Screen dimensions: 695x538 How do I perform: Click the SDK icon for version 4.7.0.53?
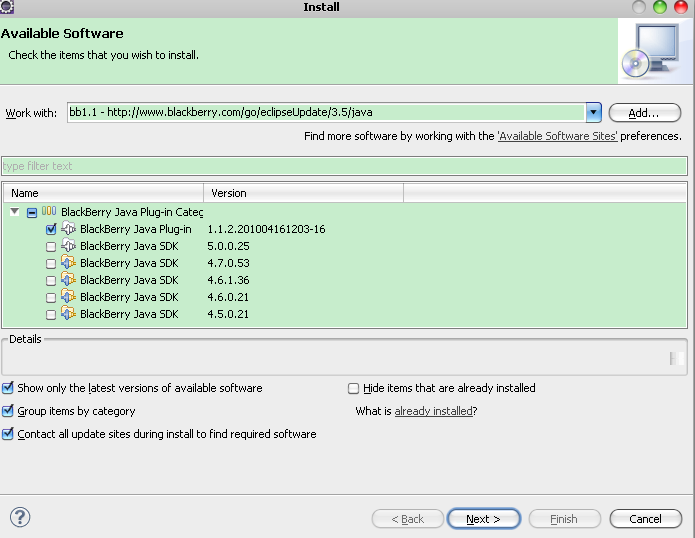(x=68, y=262)
